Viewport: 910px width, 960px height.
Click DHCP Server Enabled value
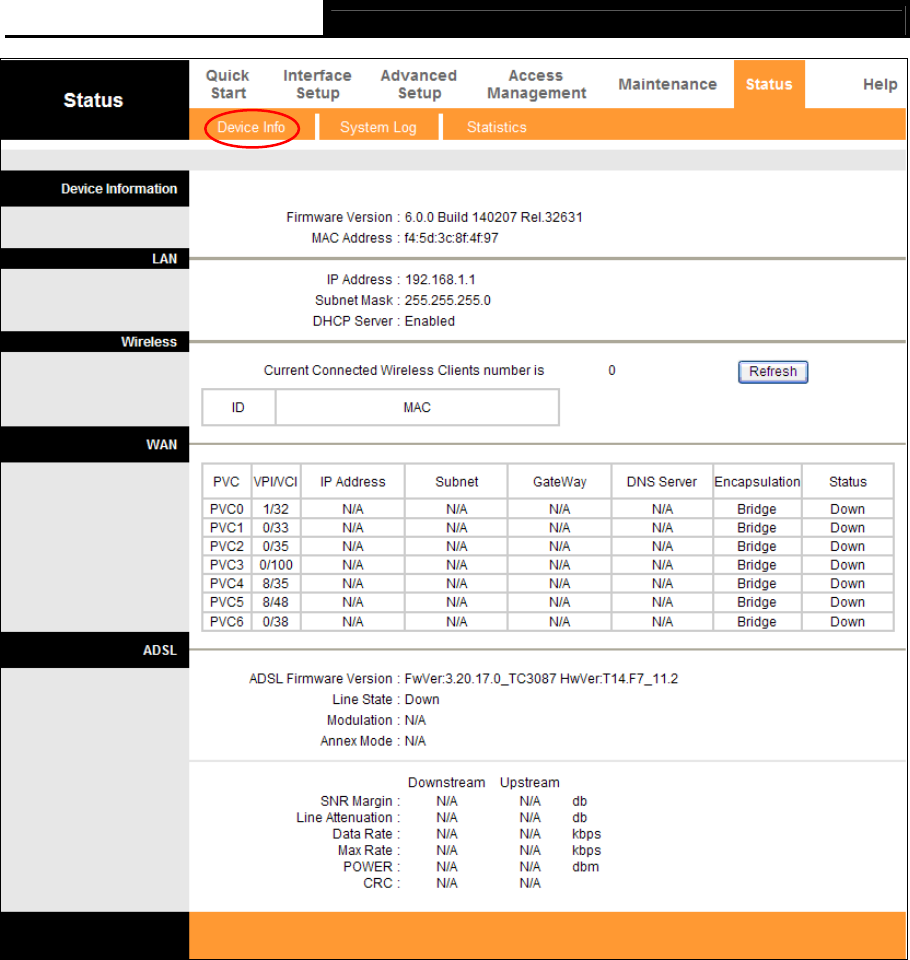429,321
